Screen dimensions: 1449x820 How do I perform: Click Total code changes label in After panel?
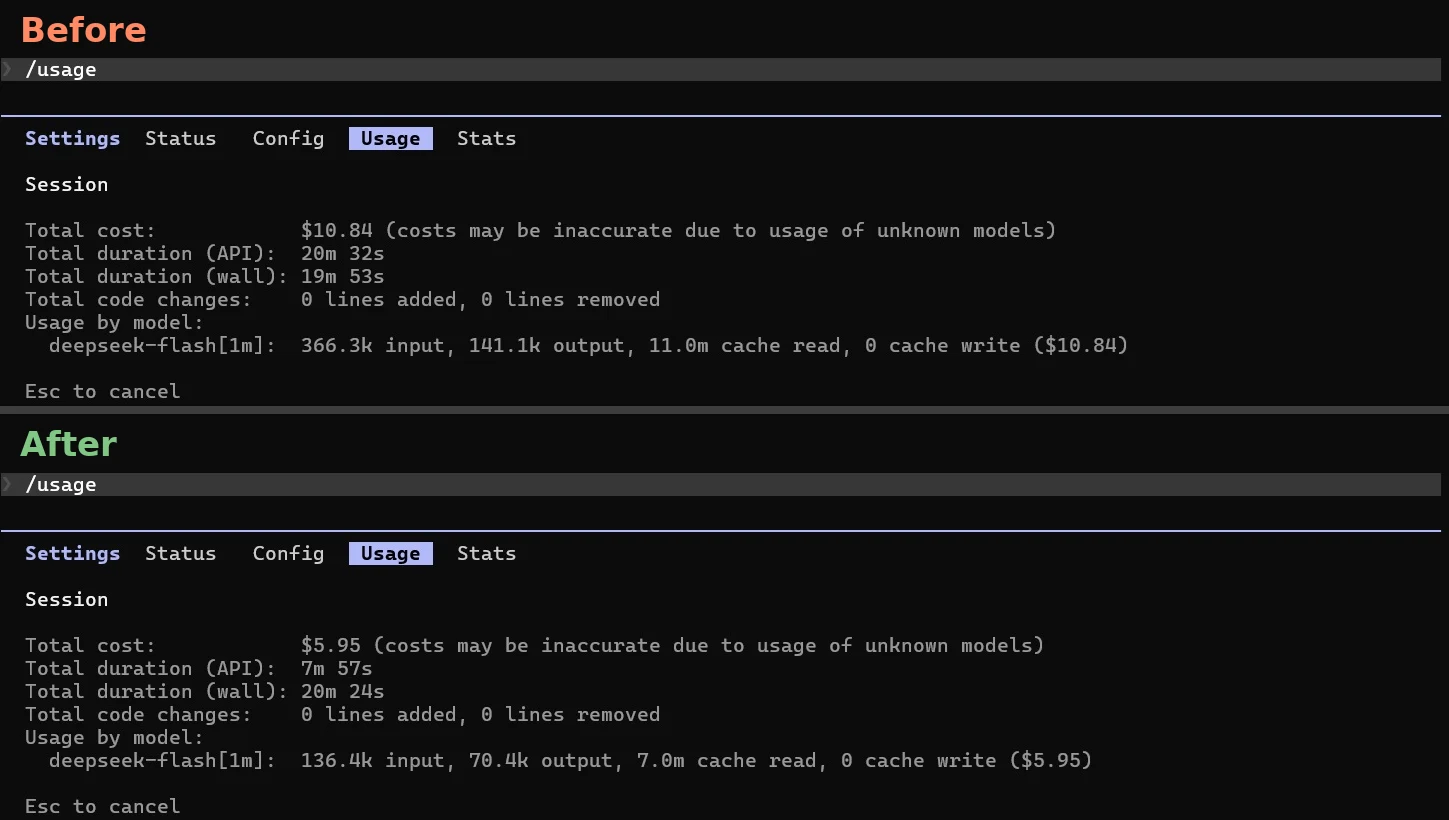point(138,715)
